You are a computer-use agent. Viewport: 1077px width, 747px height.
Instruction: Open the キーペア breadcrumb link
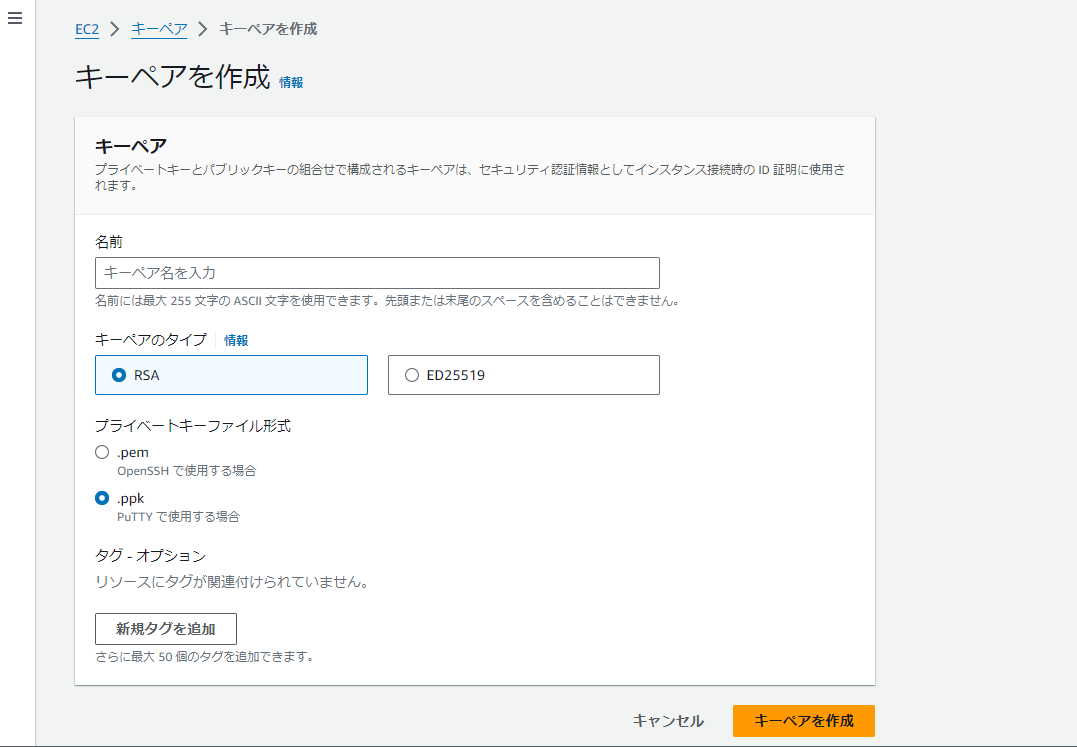point(159,29)
